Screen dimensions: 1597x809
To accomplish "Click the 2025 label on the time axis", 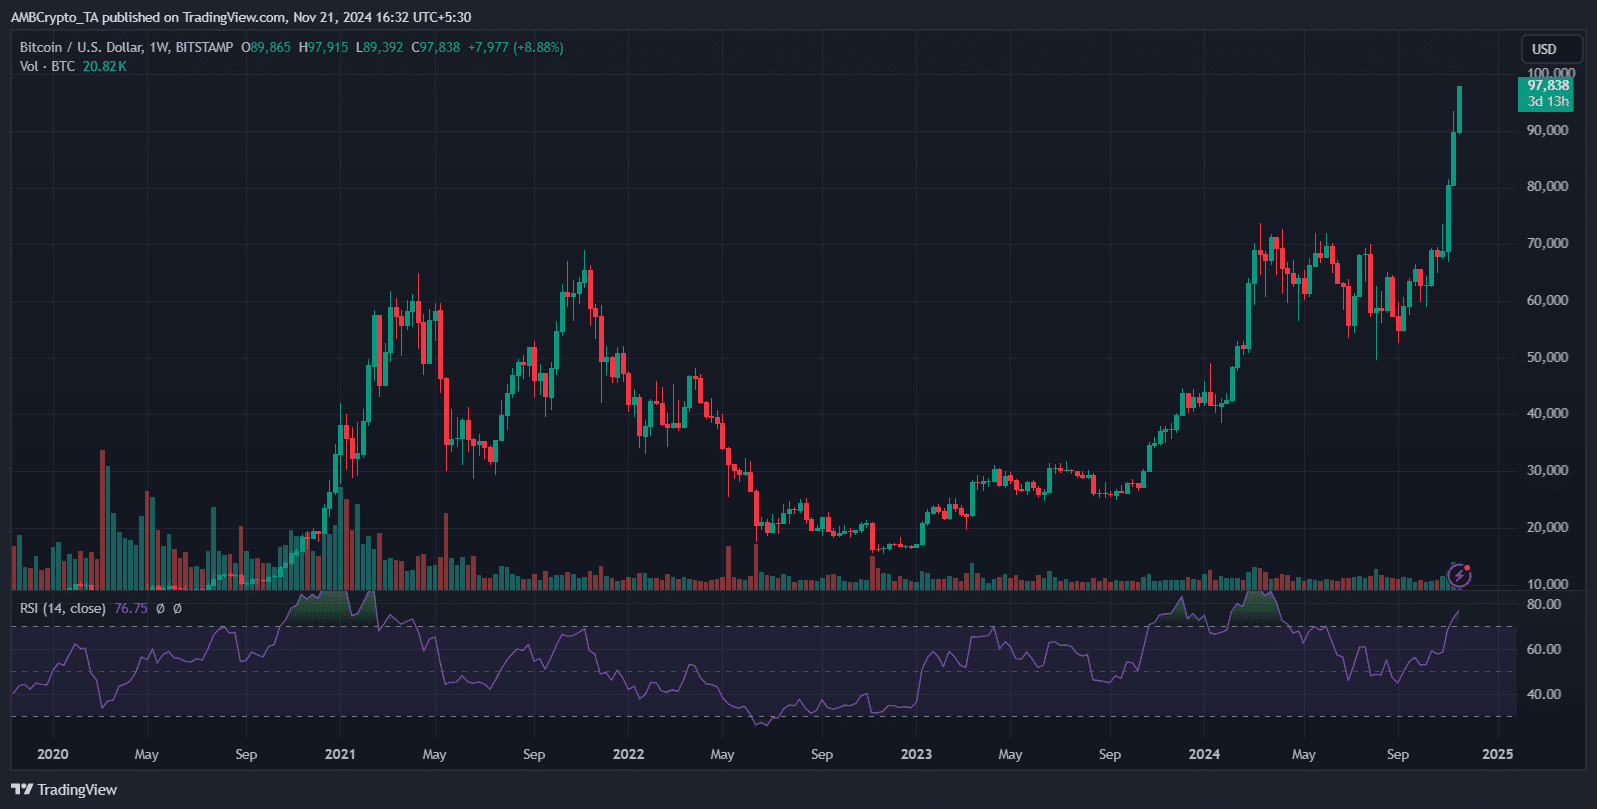I will (1497, 754).
